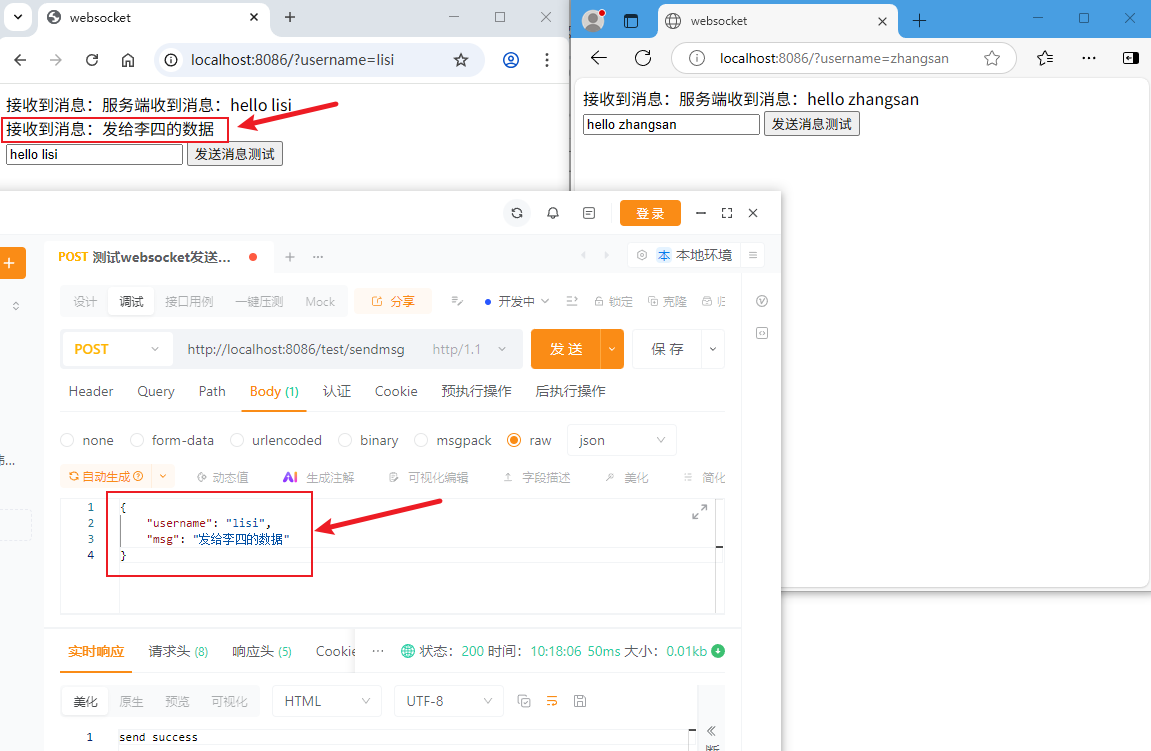Image resolution: width=1151 pixels, height=751 pixels.
Task: Switch to Query tab
Action: coord(156,391)
